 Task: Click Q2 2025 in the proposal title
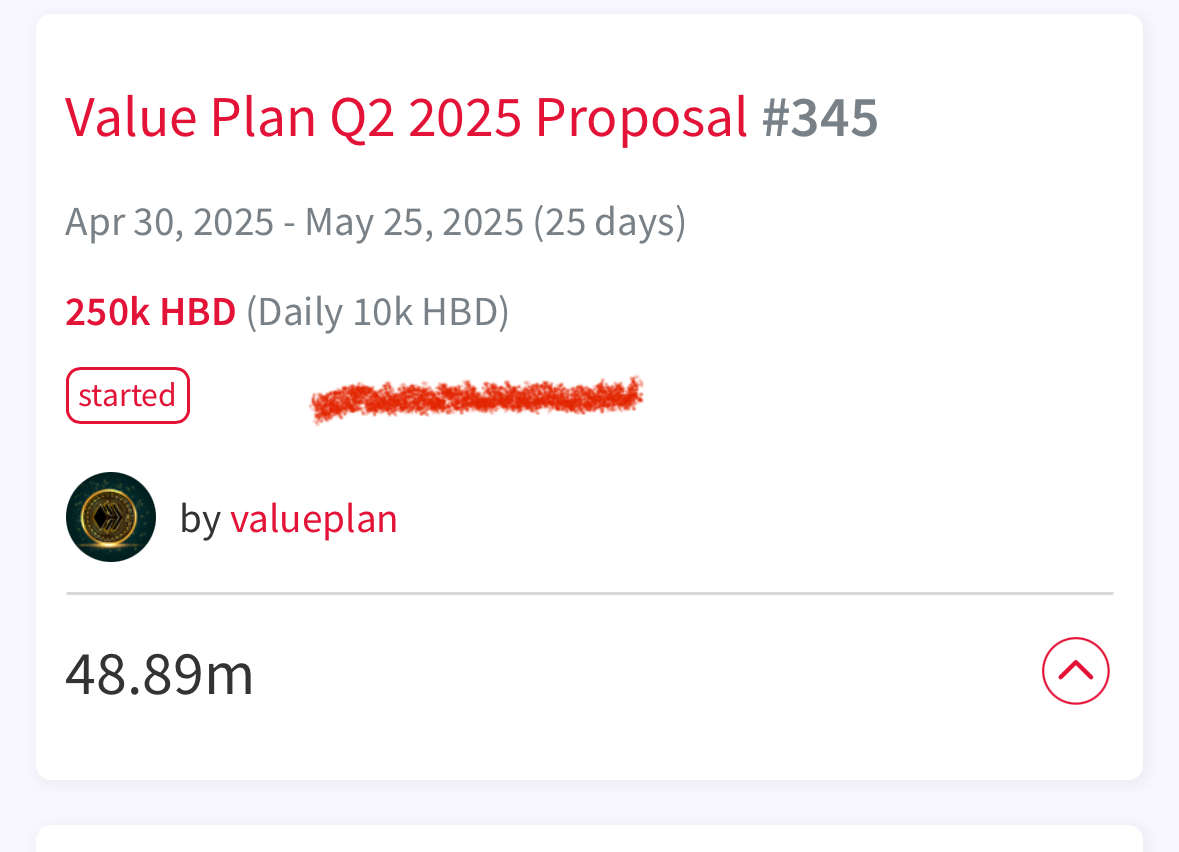(426, 119)
